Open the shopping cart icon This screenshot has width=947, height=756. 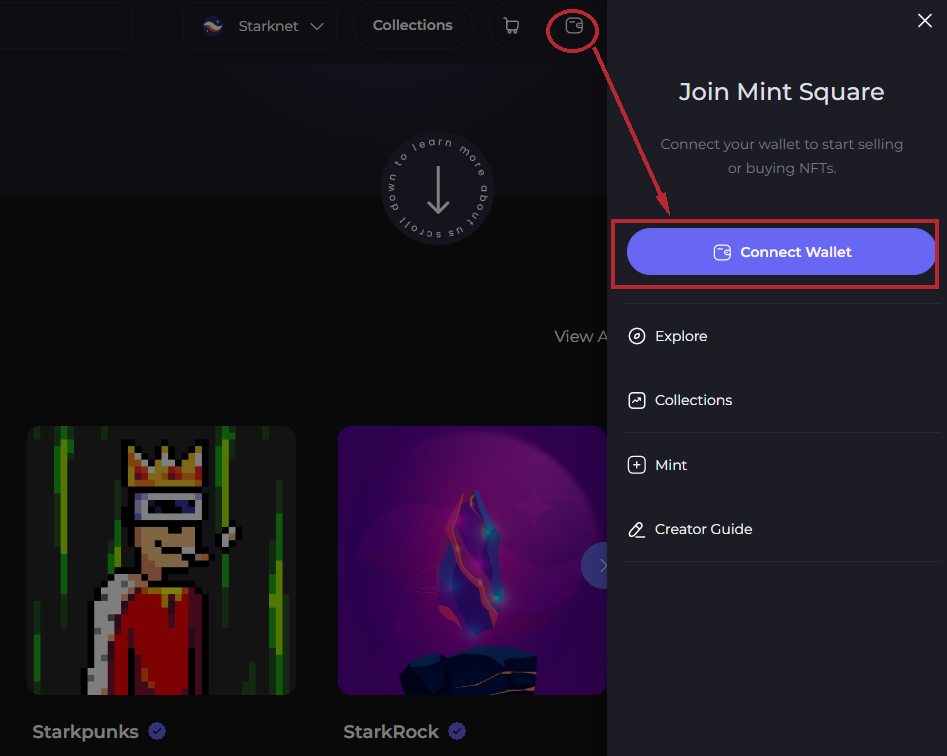(512, 26)
